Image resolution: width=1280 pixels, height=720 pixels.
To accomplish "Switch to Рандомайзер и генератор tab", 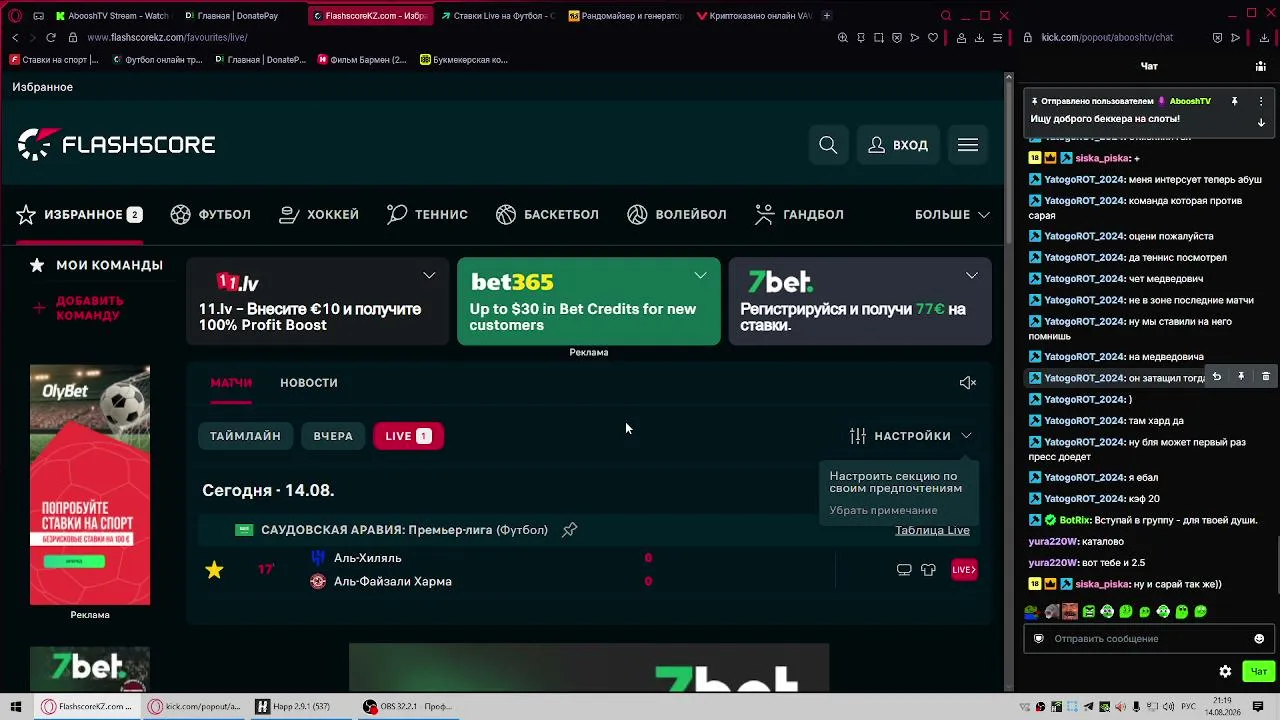I will coord(625,16).
